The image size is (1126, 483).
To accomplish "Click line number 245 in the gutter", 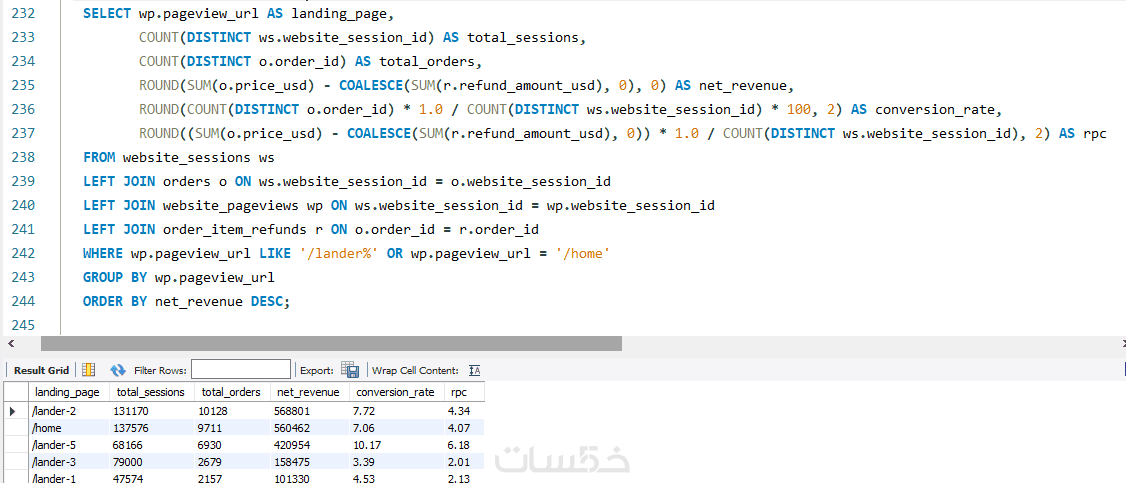I will 23,325.
